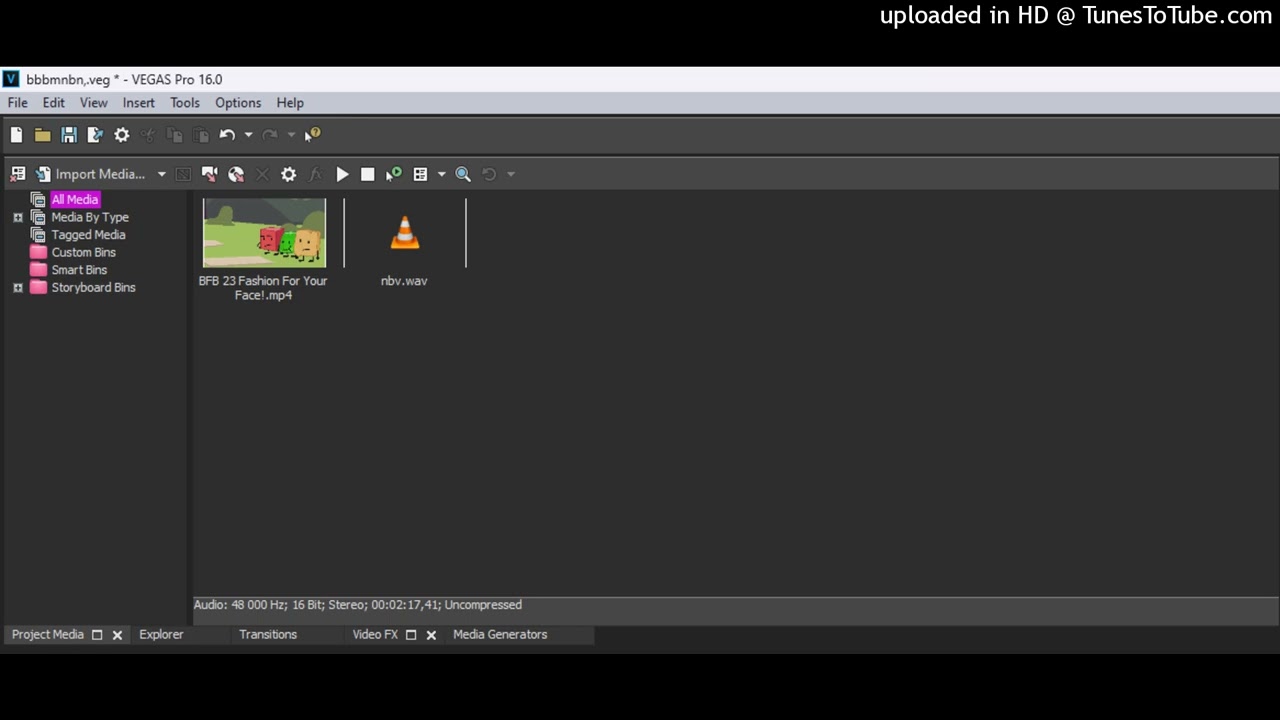Start the media preview with the Play button
Screen dimensions: 1280x720
pos(342,174)
